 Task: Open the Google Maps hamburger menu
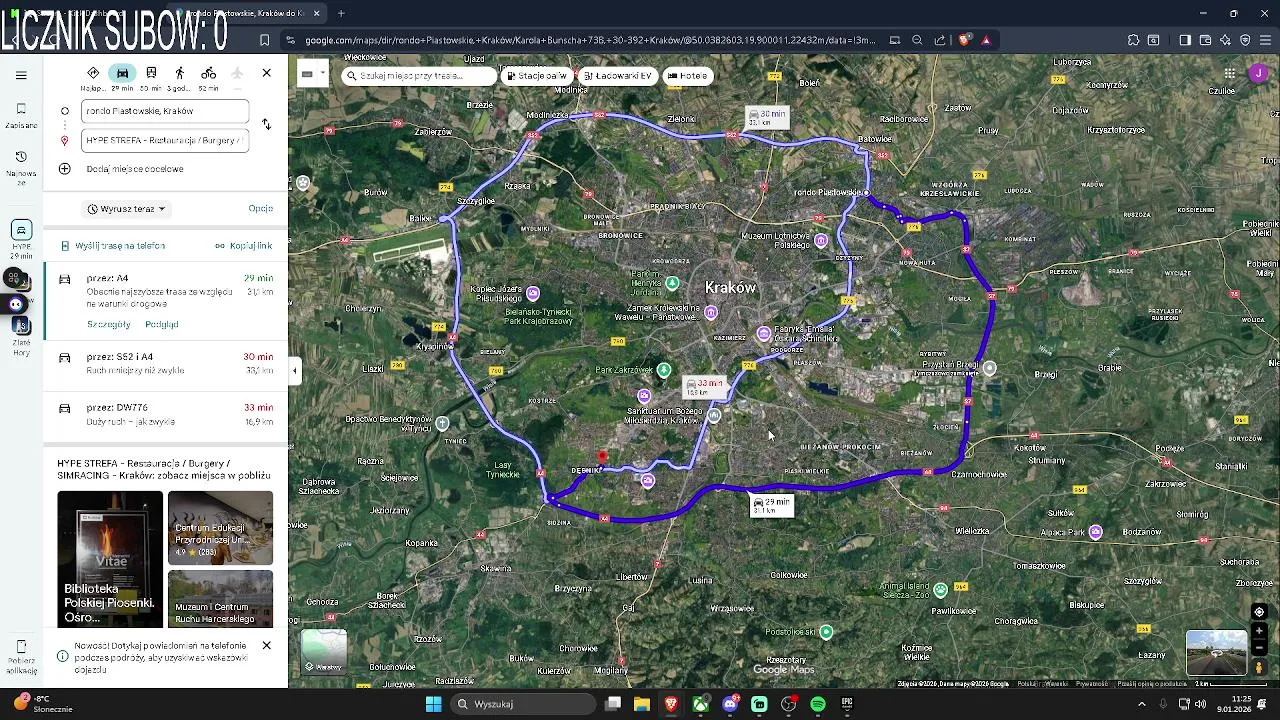coord(21,75)
